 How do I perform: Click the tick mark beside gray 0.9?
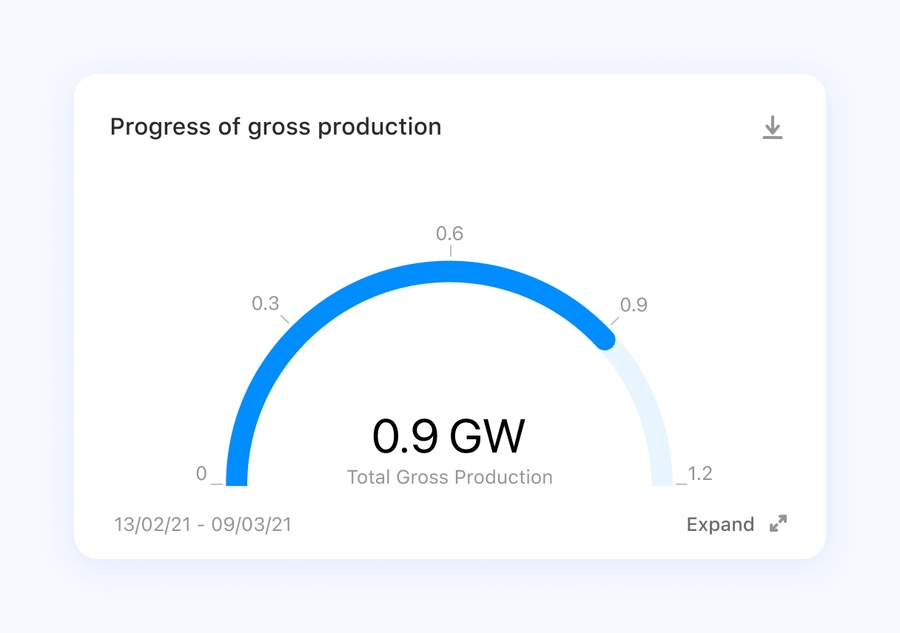pyautogui.click(x=614, y=321)
